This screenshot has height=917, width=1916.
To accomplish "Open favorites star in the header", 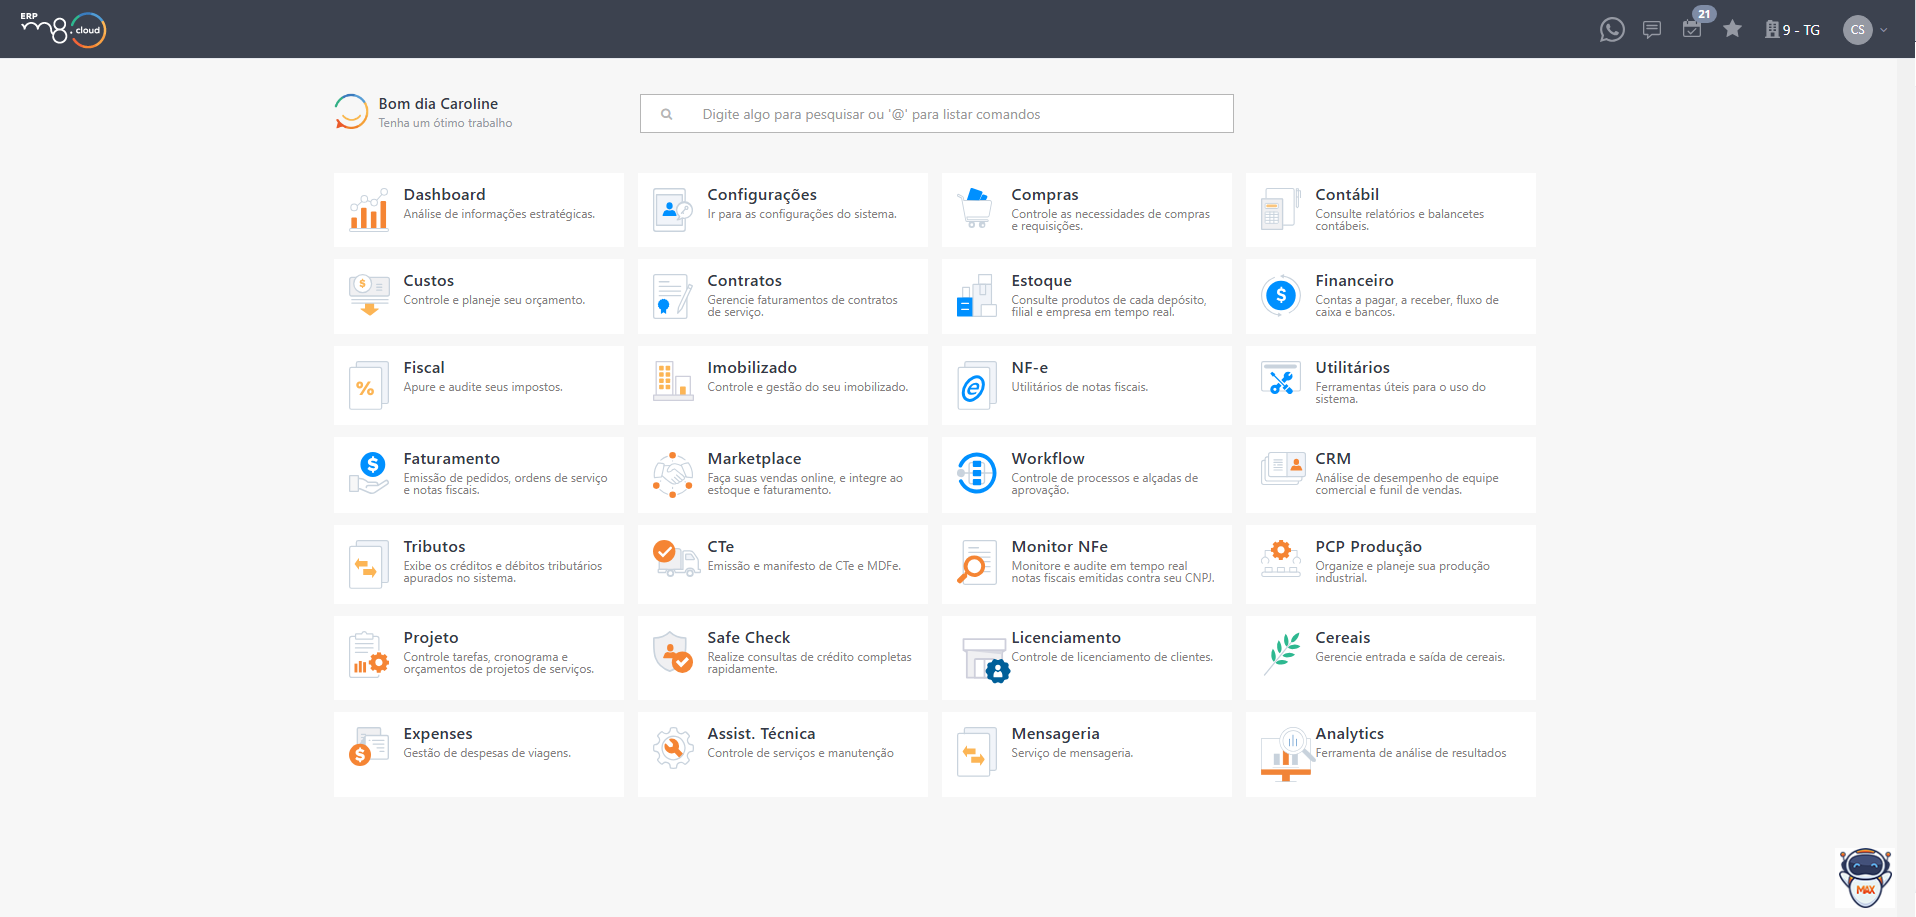I will (x=1733, y=29).
